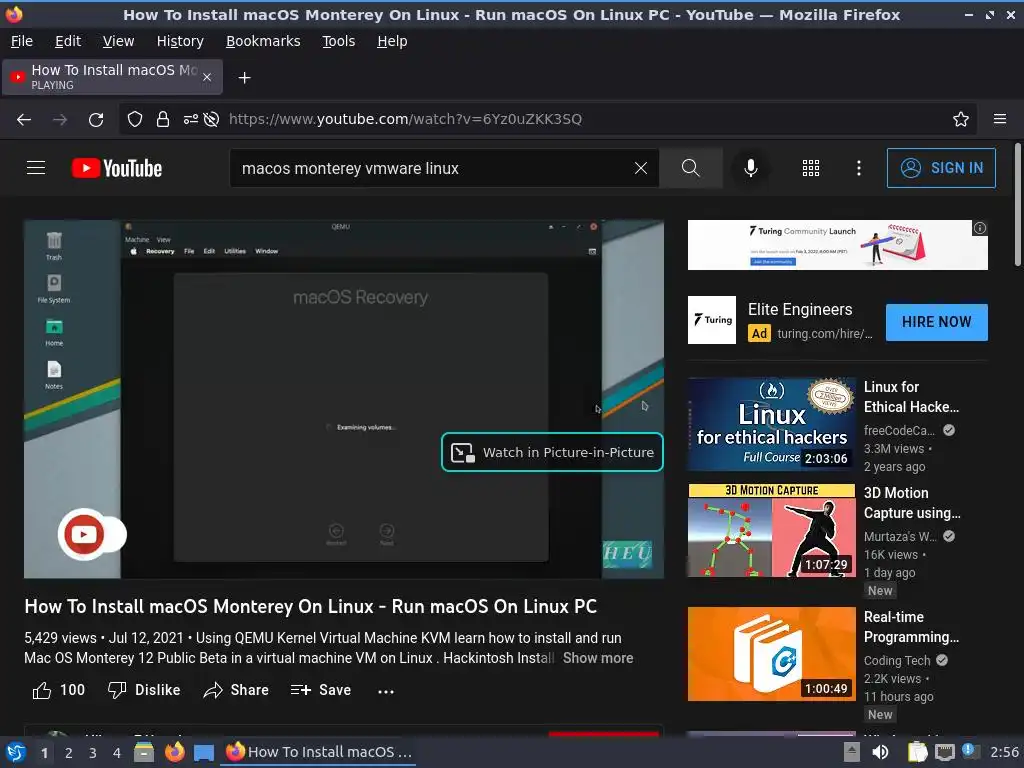Image resolution: width=1024 pixels, height=768 pixels.
Task: Close the 'How To Install macOS' tab
Action: [207, 77]
